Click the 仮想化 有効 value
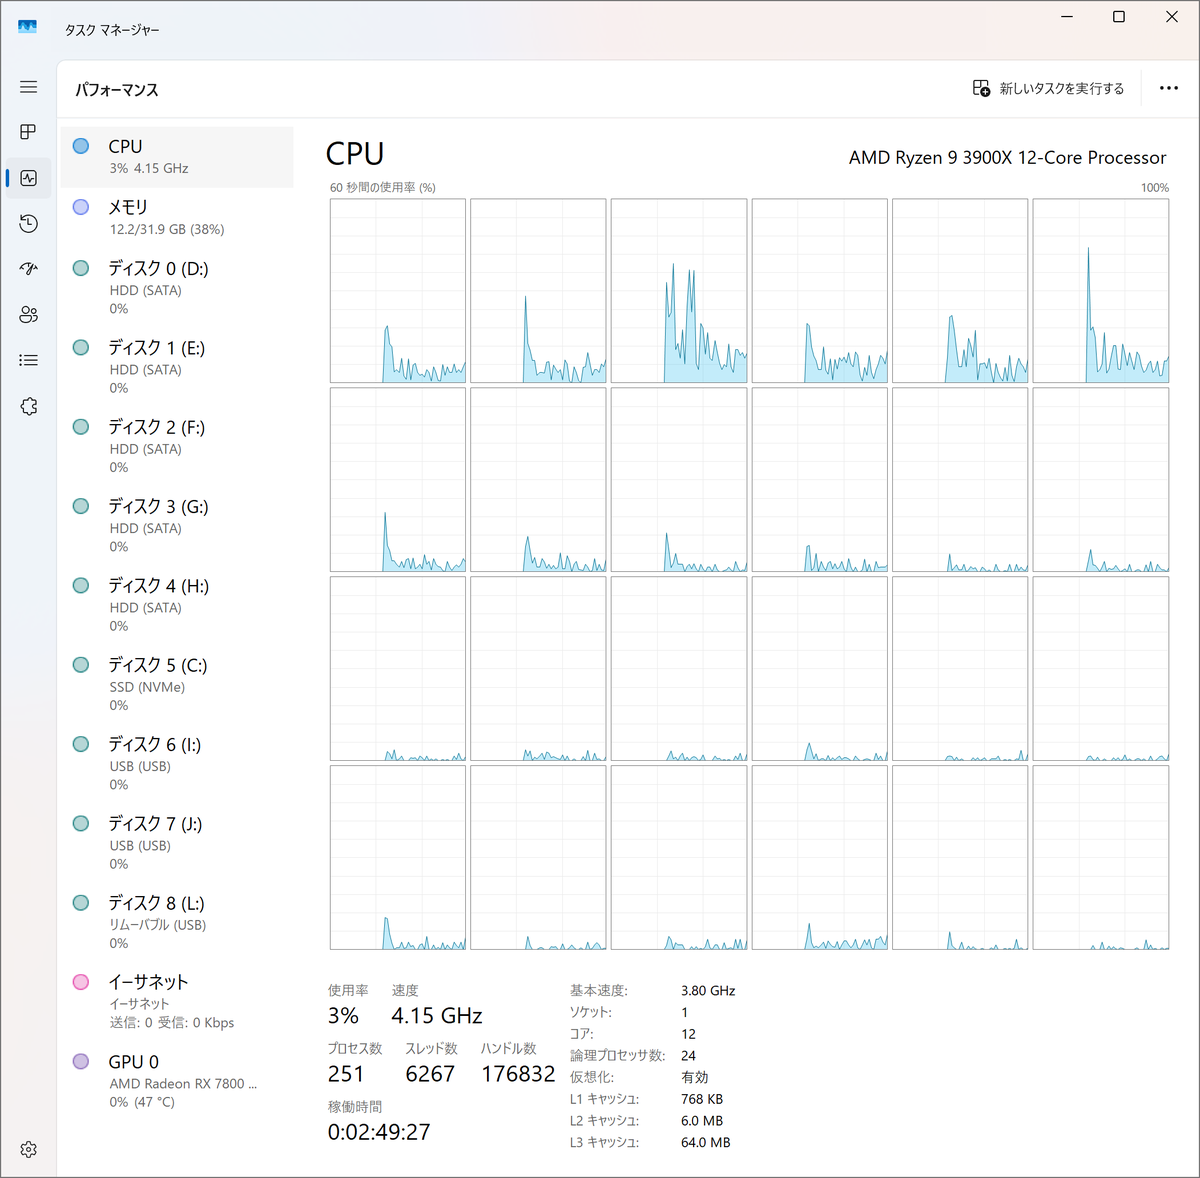 [695, 1077]
